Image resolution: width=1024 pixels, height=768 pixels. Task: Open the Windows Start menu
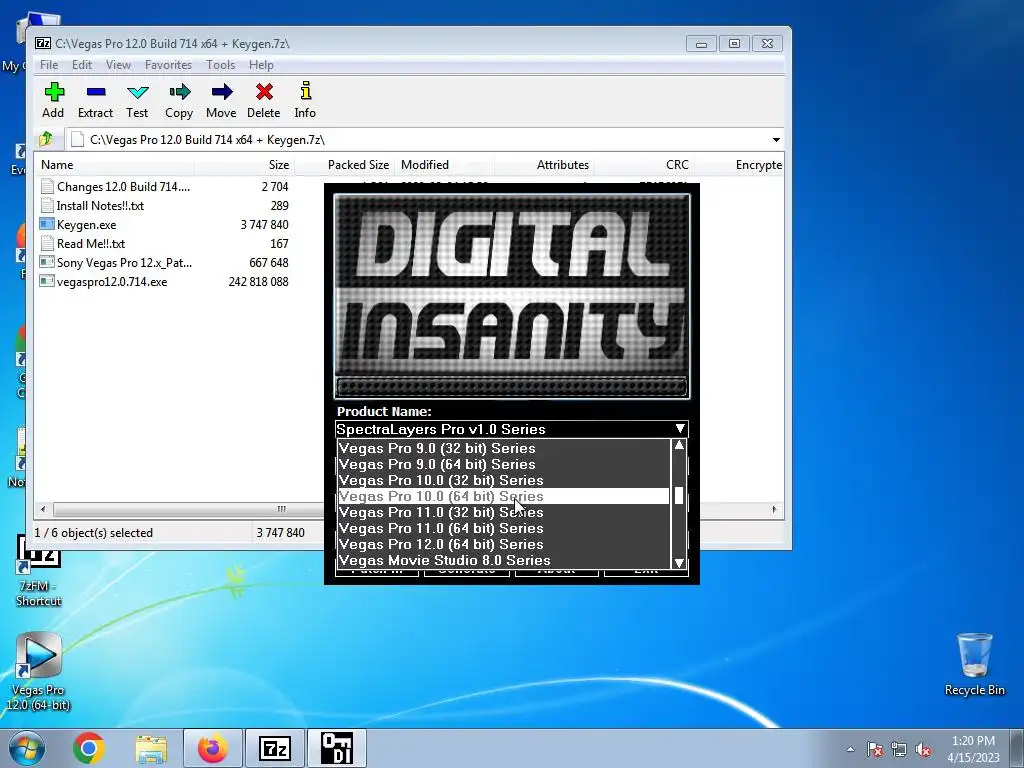point(27,748)
